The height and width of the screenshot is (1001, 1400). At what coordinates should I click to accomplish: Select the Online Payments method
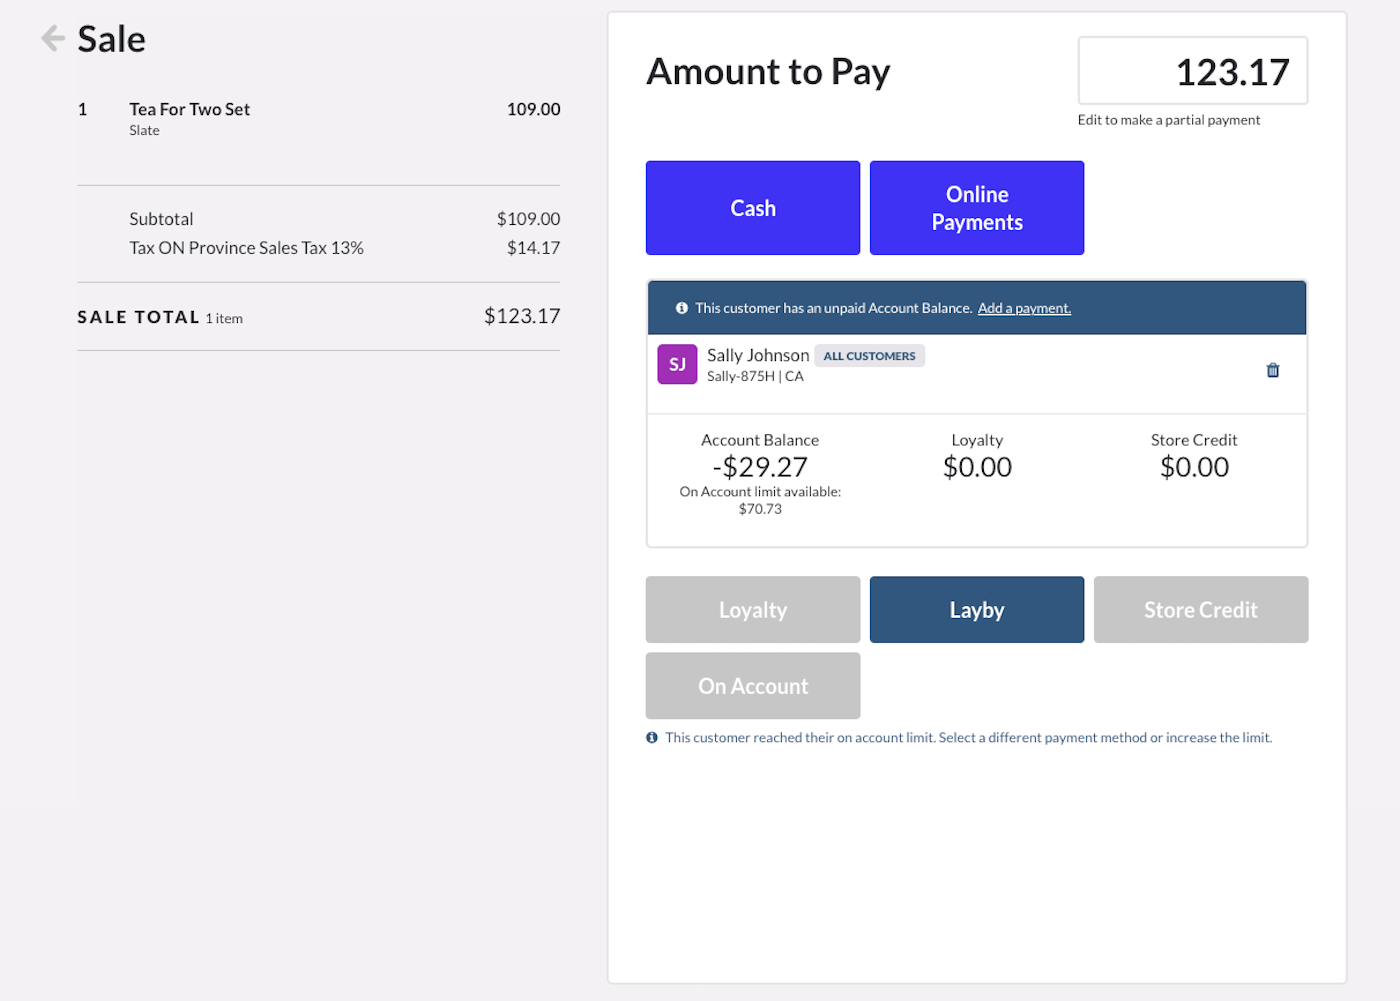click(976, 207)
